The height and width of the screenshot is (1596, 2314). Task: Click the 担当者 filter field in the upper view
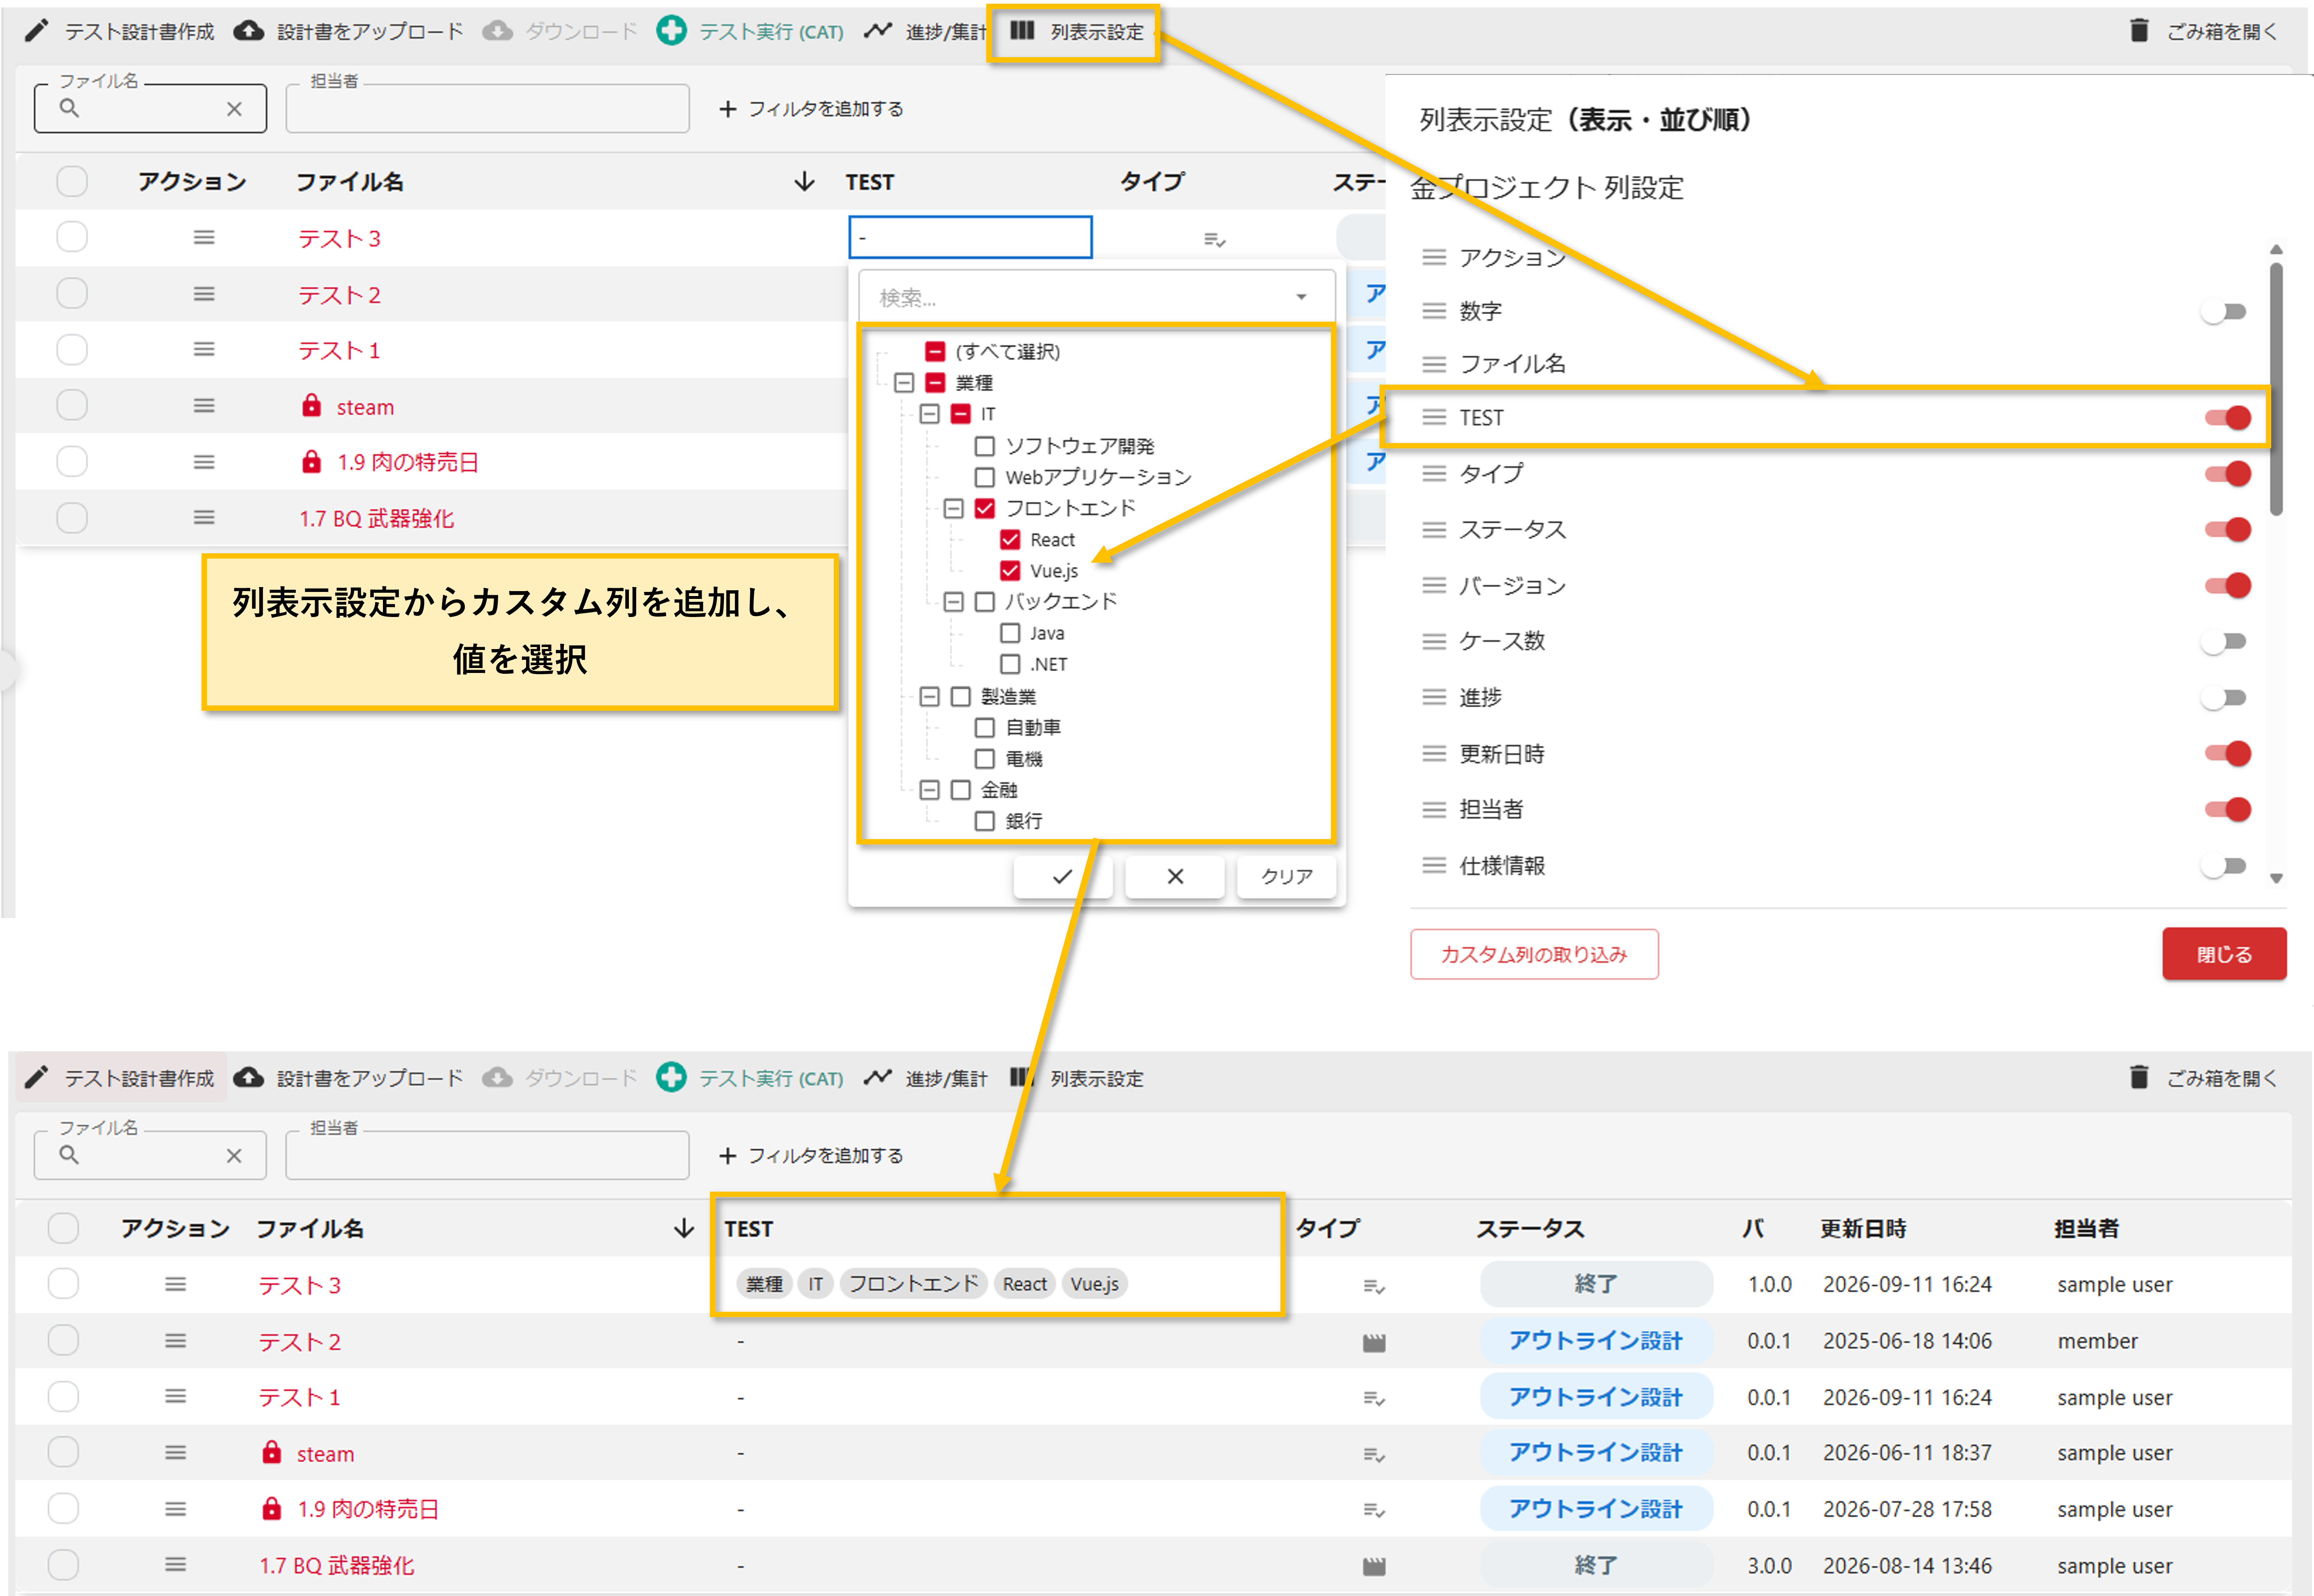coord(488,109)
